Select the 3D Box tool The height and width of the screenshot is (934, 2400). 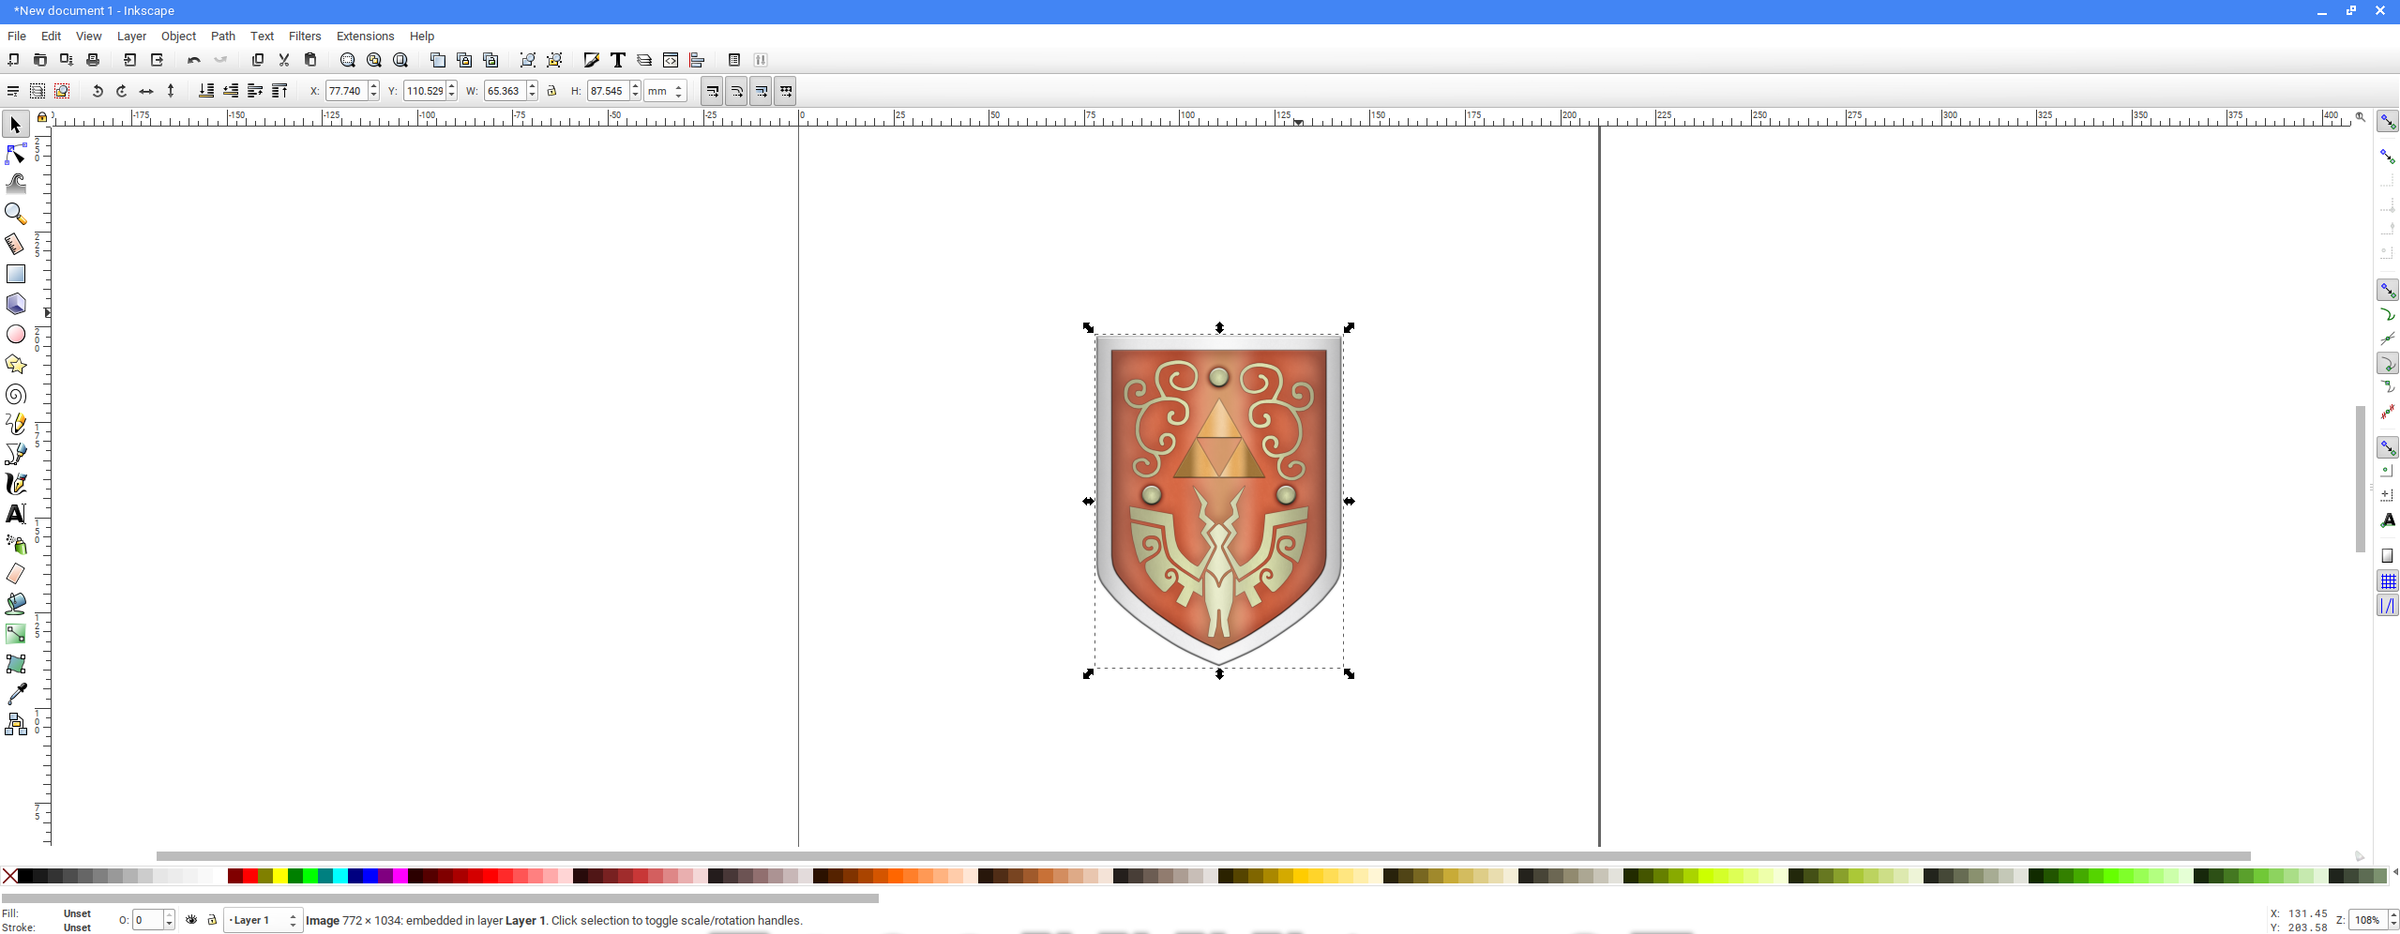click(x=16, y=304)
